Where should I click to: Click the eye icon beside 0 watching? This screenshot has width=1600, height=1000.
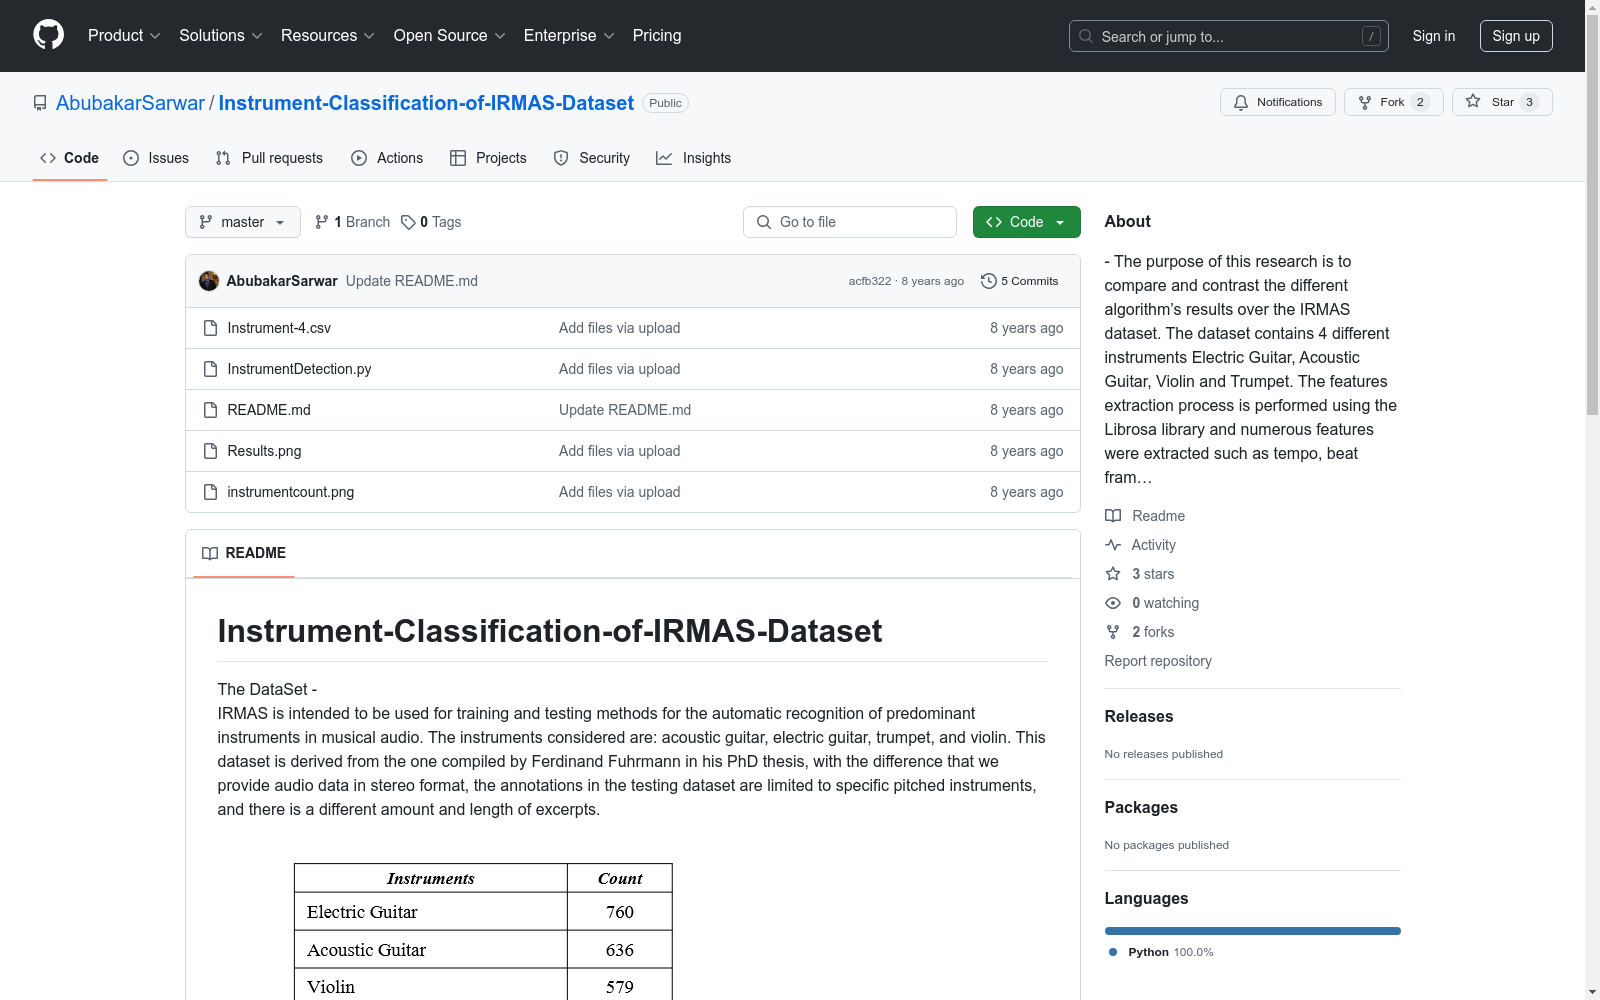click(1113, 603)
